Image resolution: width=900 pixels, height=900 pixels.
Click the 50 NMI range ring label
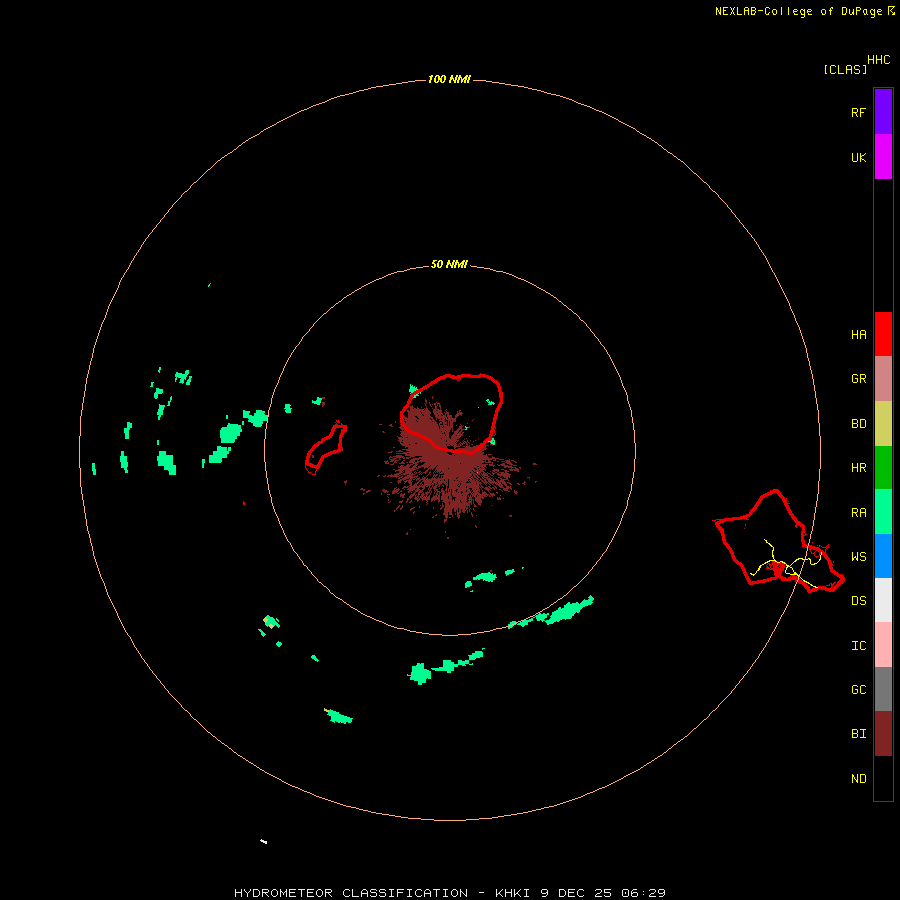click(449, 265)
